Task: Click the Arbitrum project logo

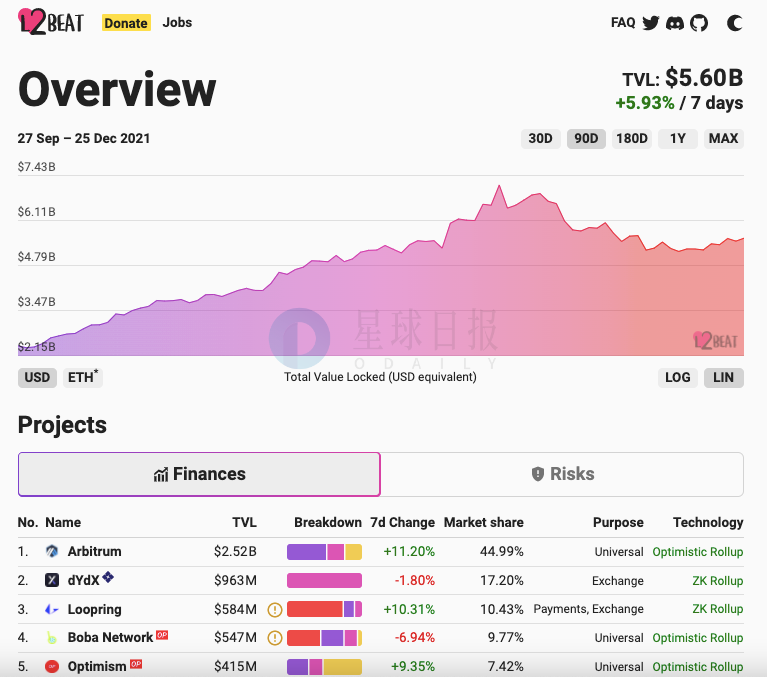Action: click(52, 551)
